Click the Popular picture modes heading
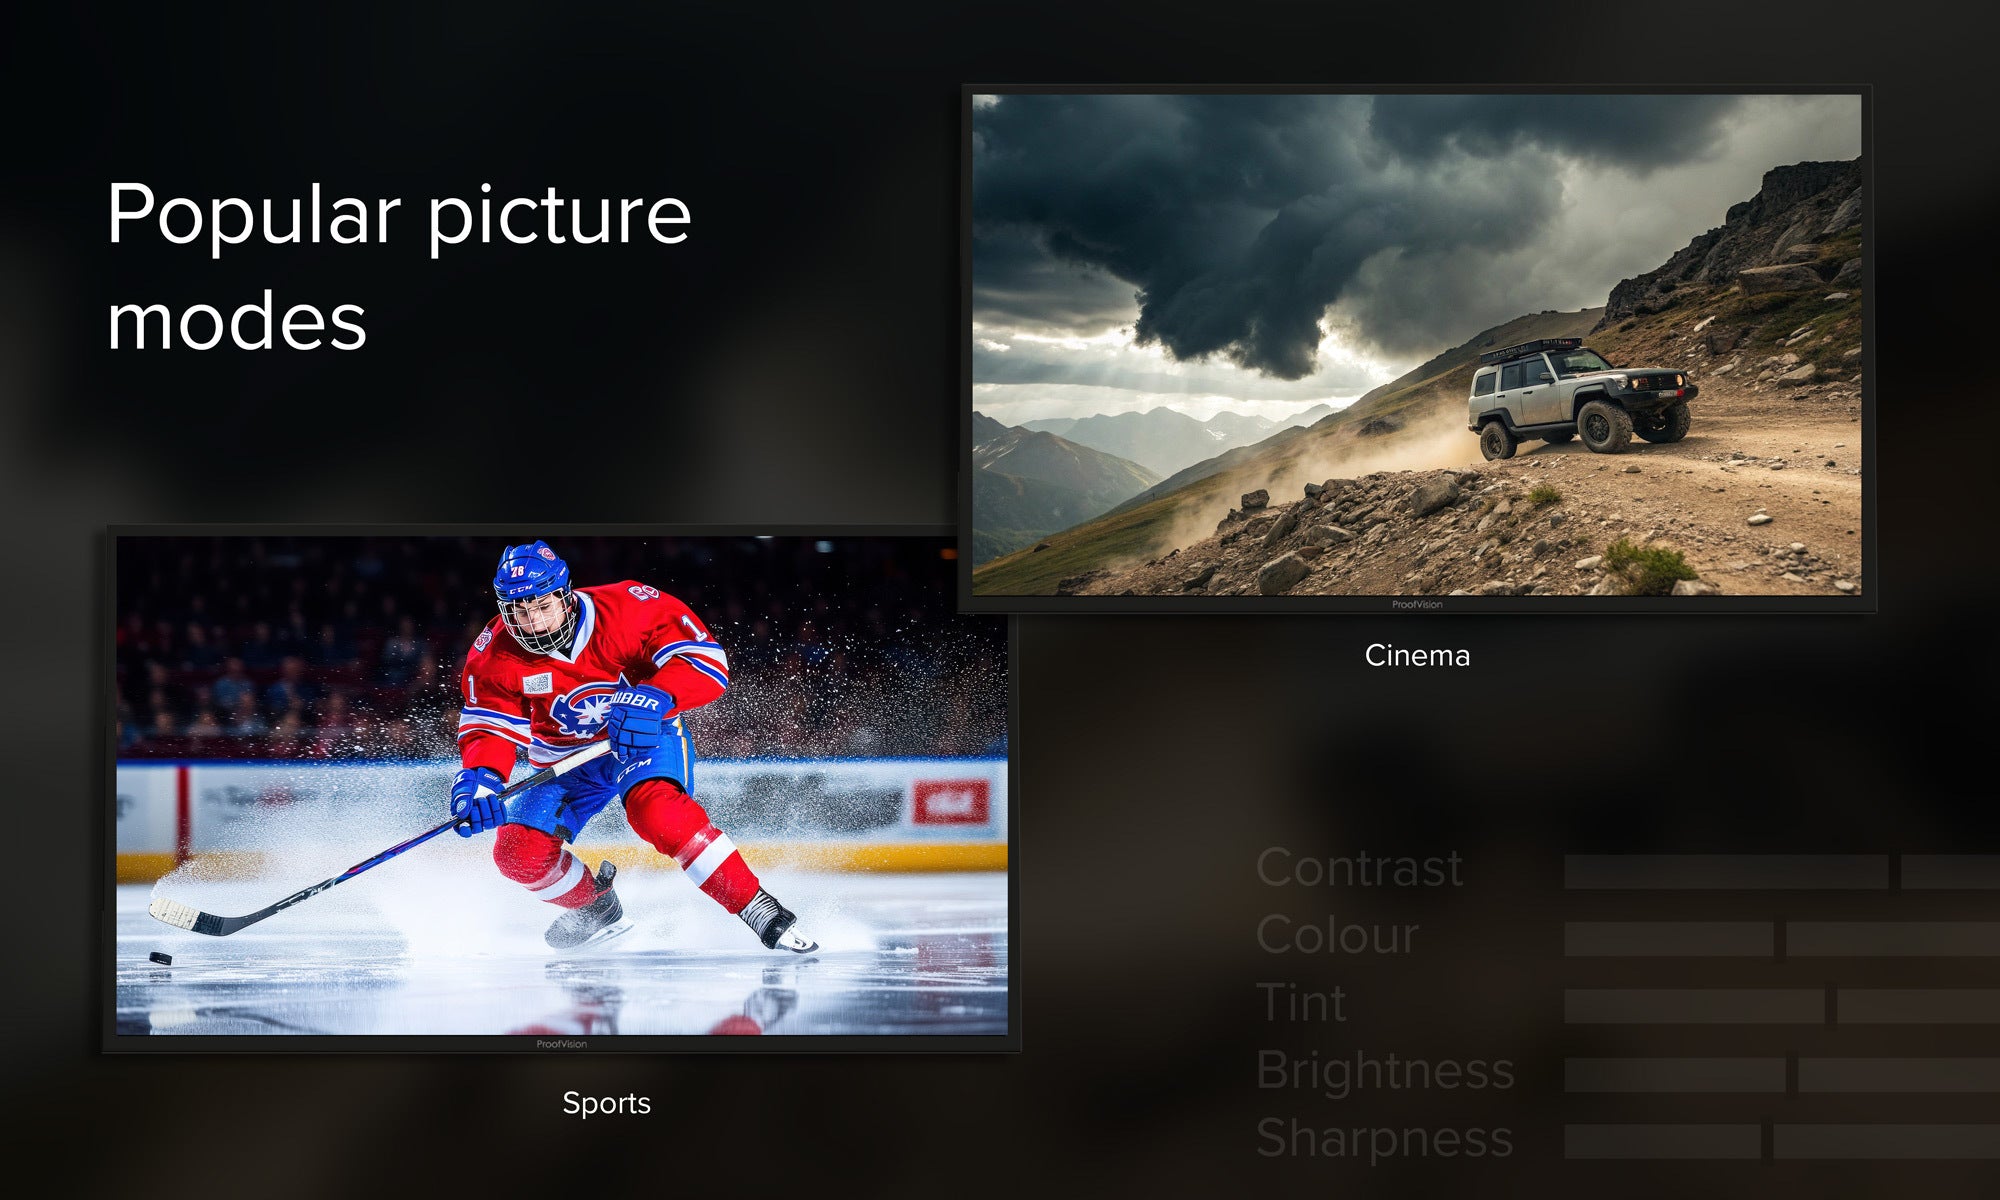The width and height of the screenshot is (2000, 1200). click(x=399, y=267)
